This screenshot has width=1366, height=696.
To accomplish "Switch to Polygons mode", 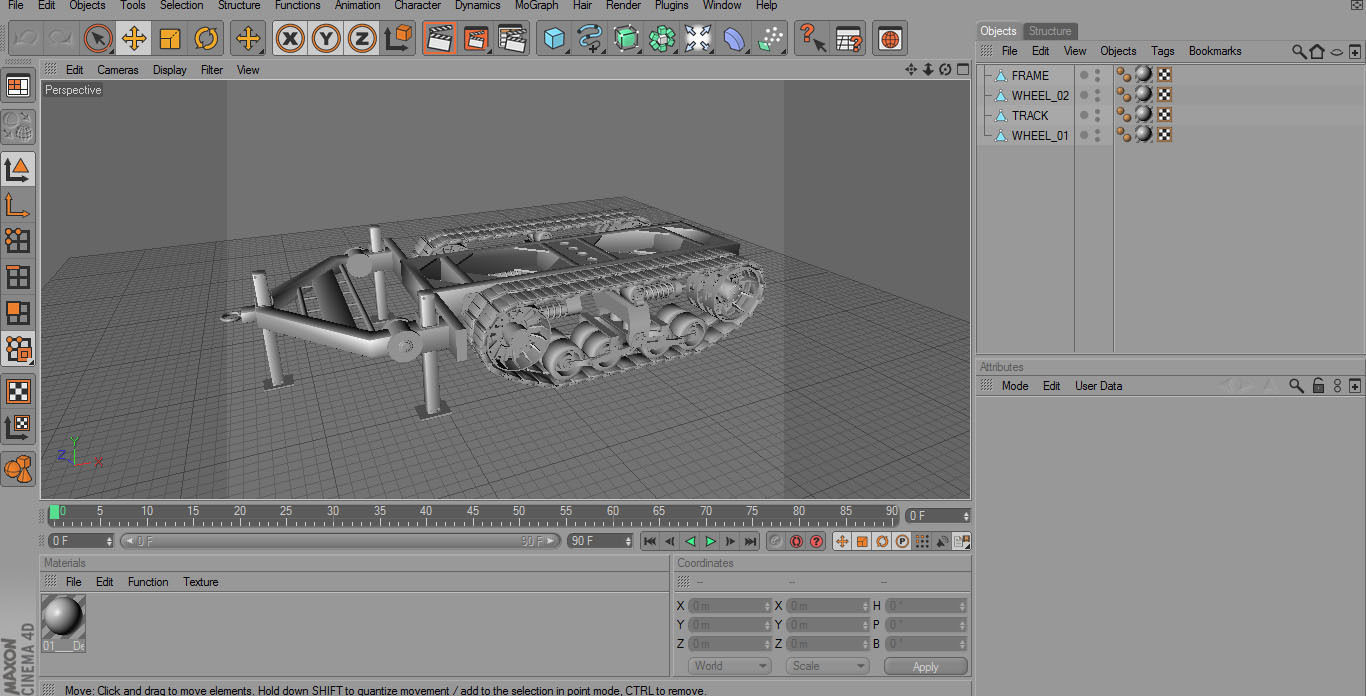I will coord(18,313).
